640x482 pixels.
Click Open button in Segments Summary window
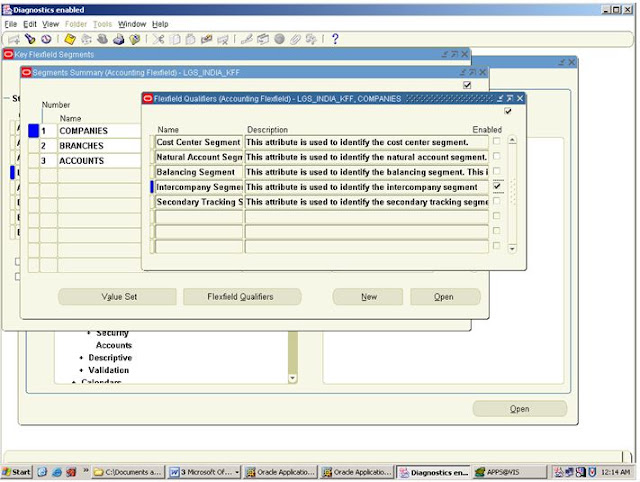pos(445,297)
